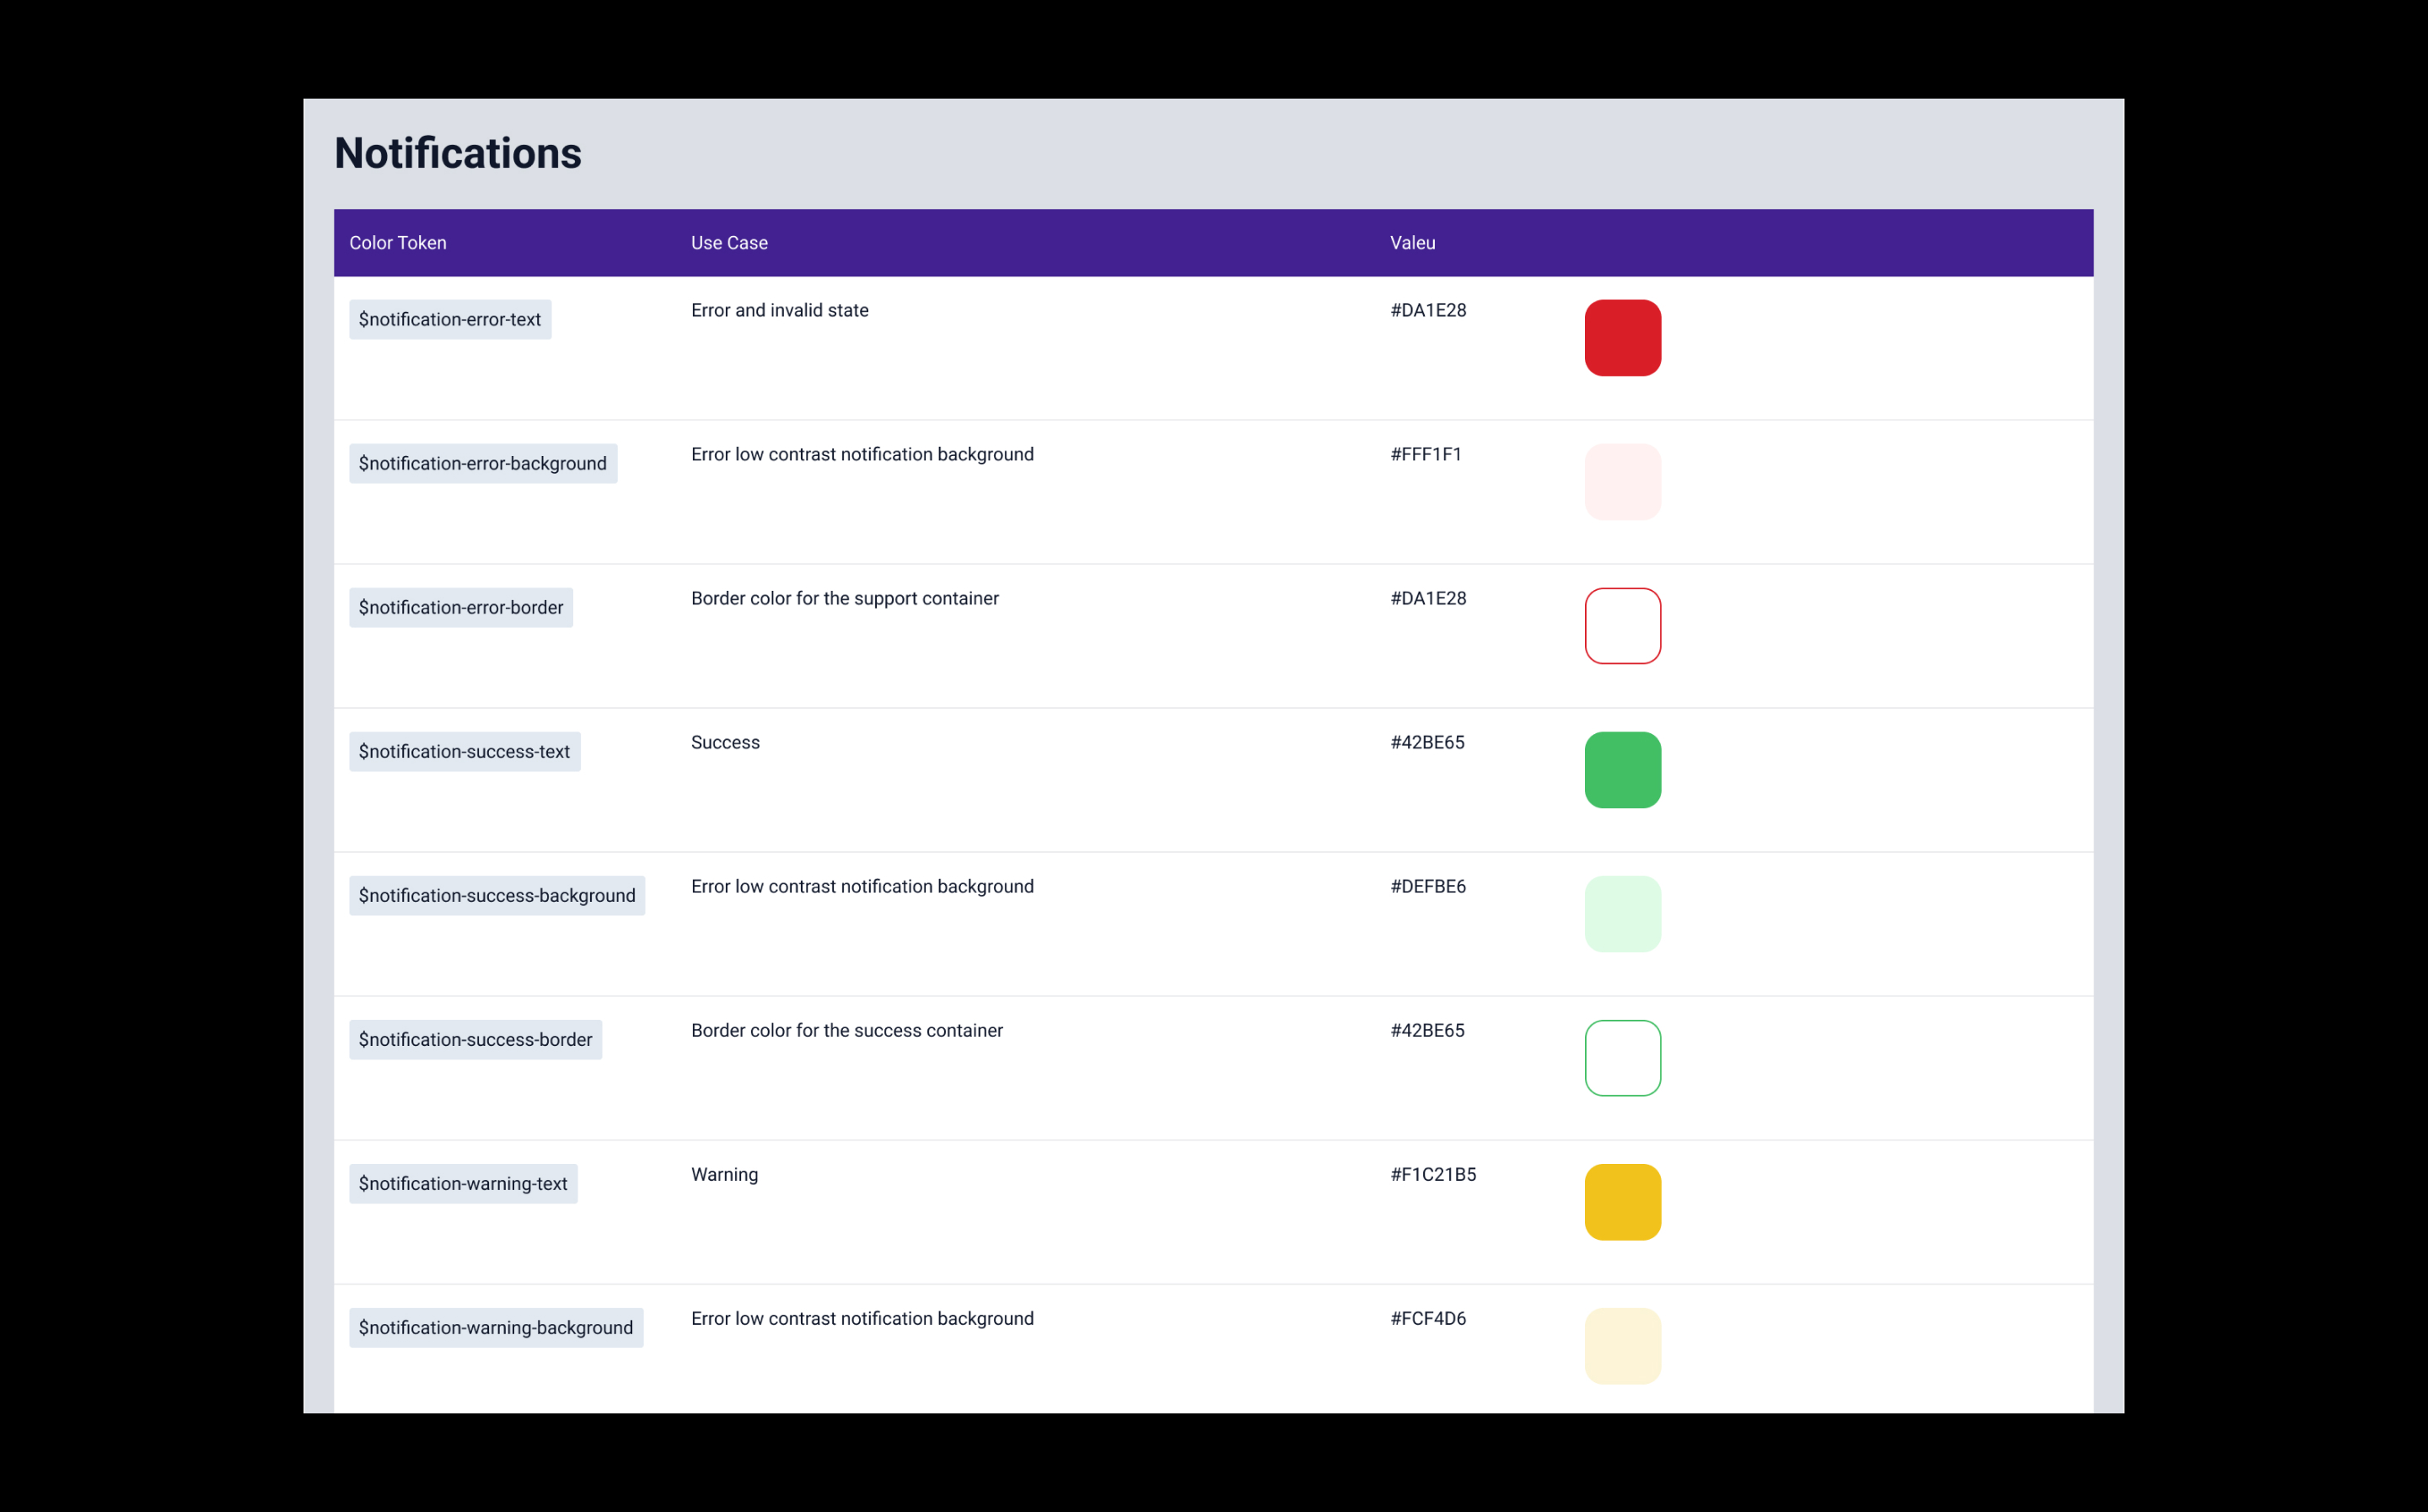The height and width of the screenshot is (1512, 2428).
Task: Click the green-outlined success-border swatch
Action: [1622, 1058]
